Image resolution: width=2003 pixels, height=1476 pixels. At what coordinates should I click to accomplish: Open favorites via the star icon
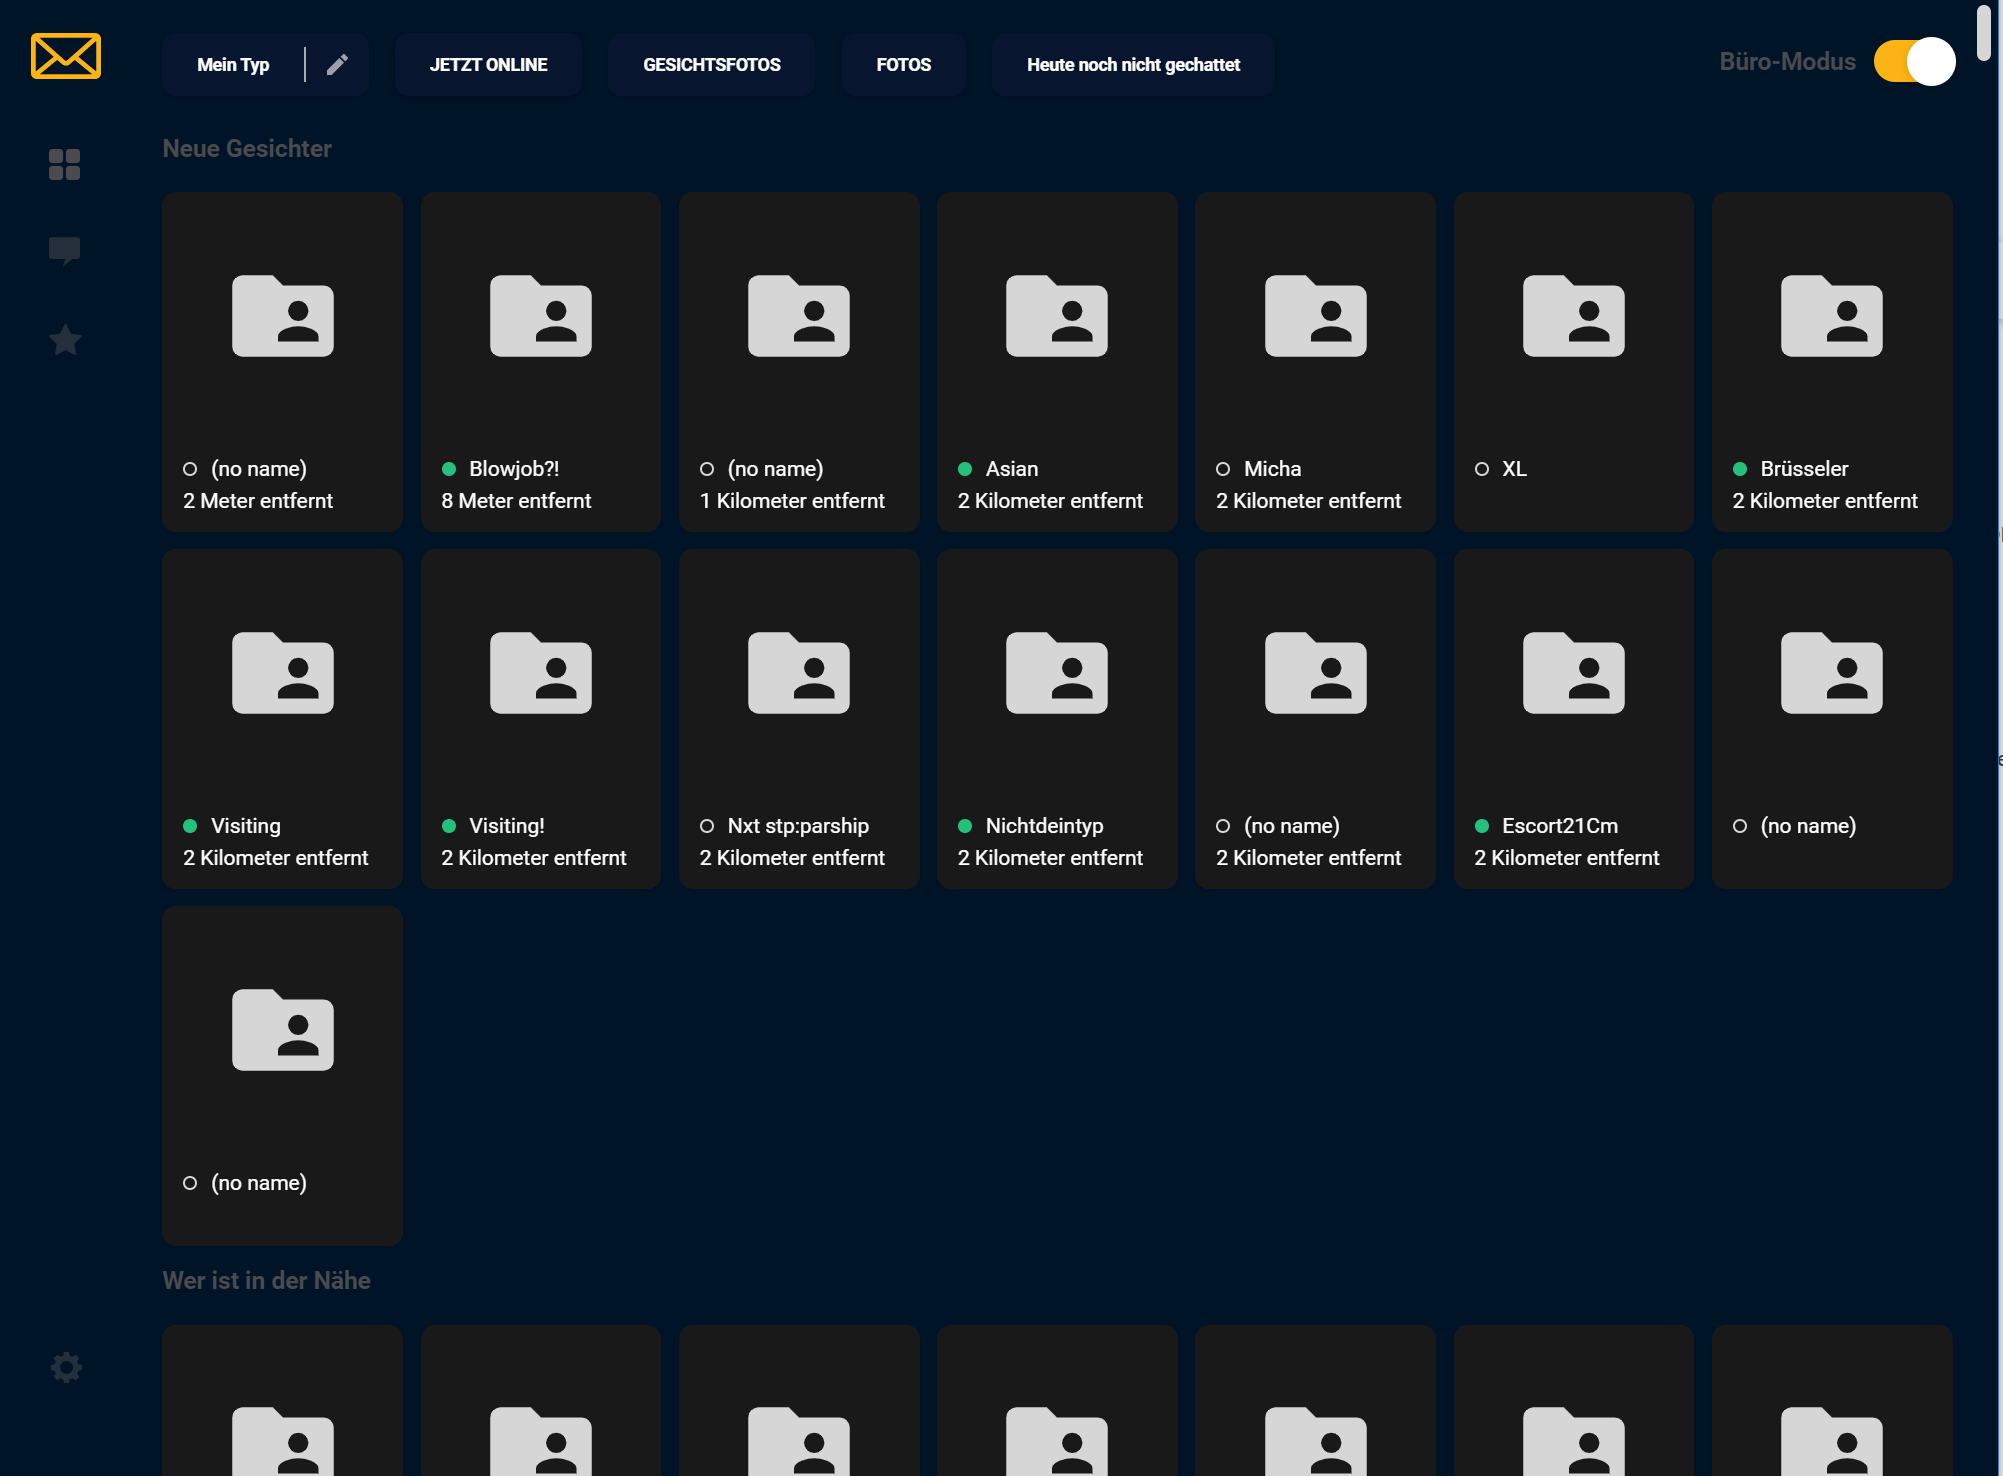click(x=65, y=340)
